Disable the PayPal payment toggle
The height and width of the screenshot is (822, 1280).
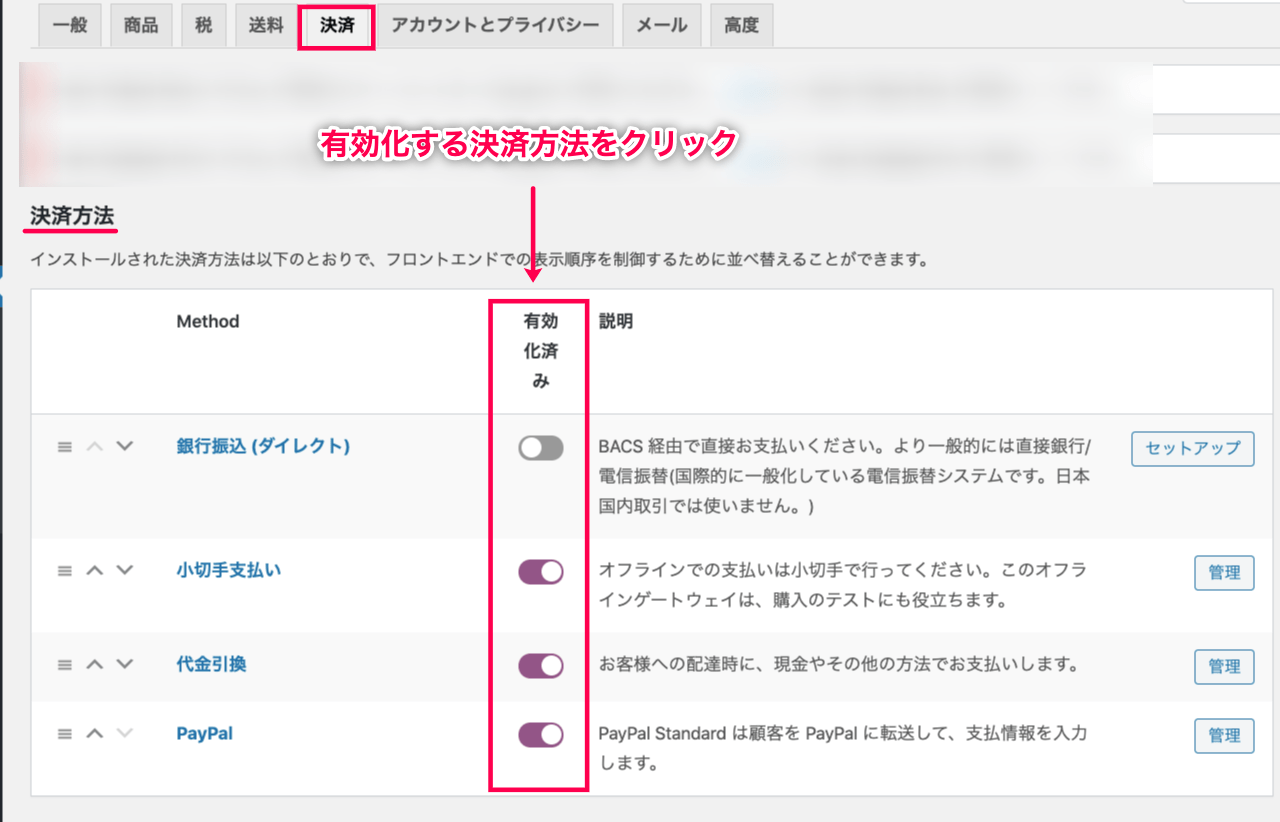(x=540, y=735)
